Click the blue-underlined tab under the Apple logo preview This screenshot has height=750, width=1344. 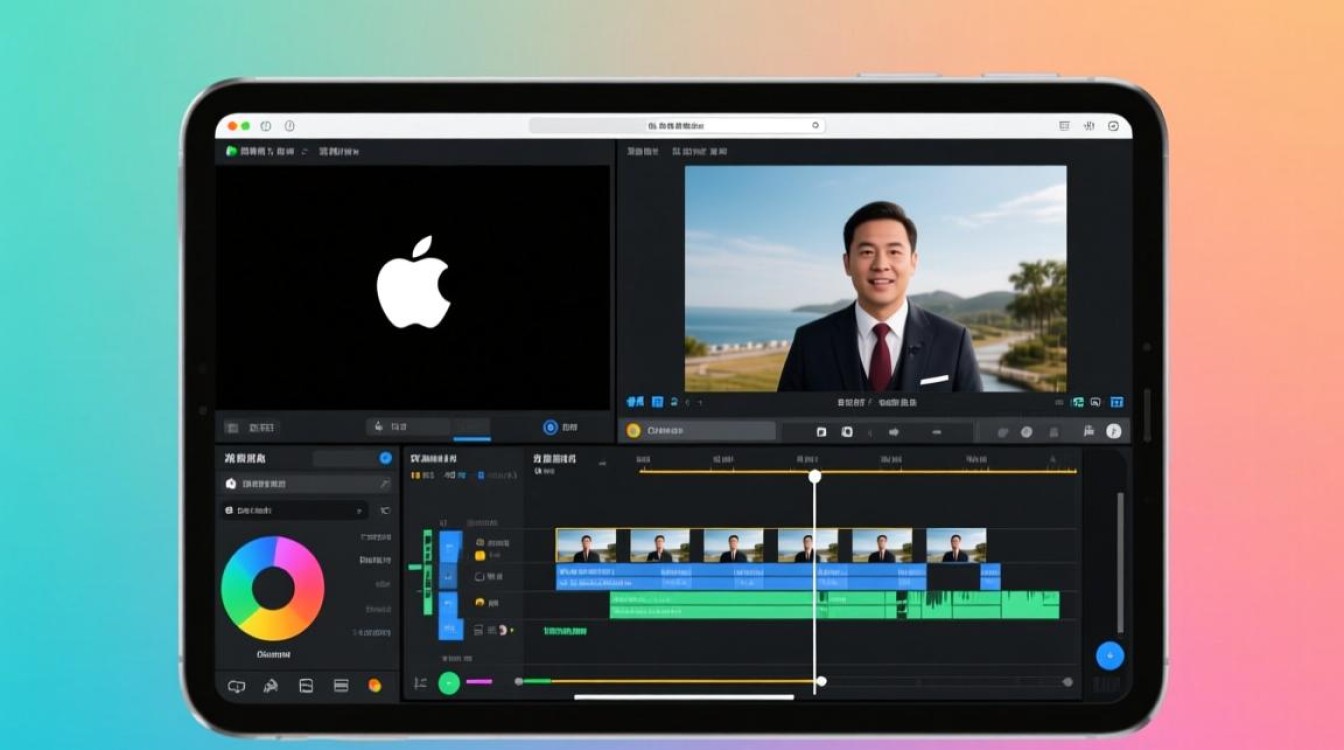[472, 428]
